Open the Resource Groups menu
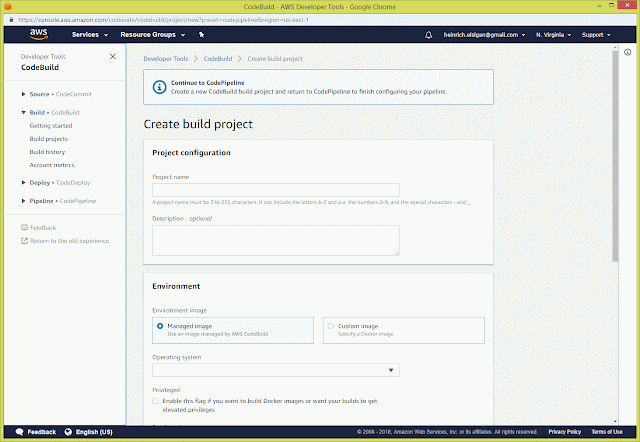This screenshot has height=442, width=640. pyautogui.click(x=153, y=35)
